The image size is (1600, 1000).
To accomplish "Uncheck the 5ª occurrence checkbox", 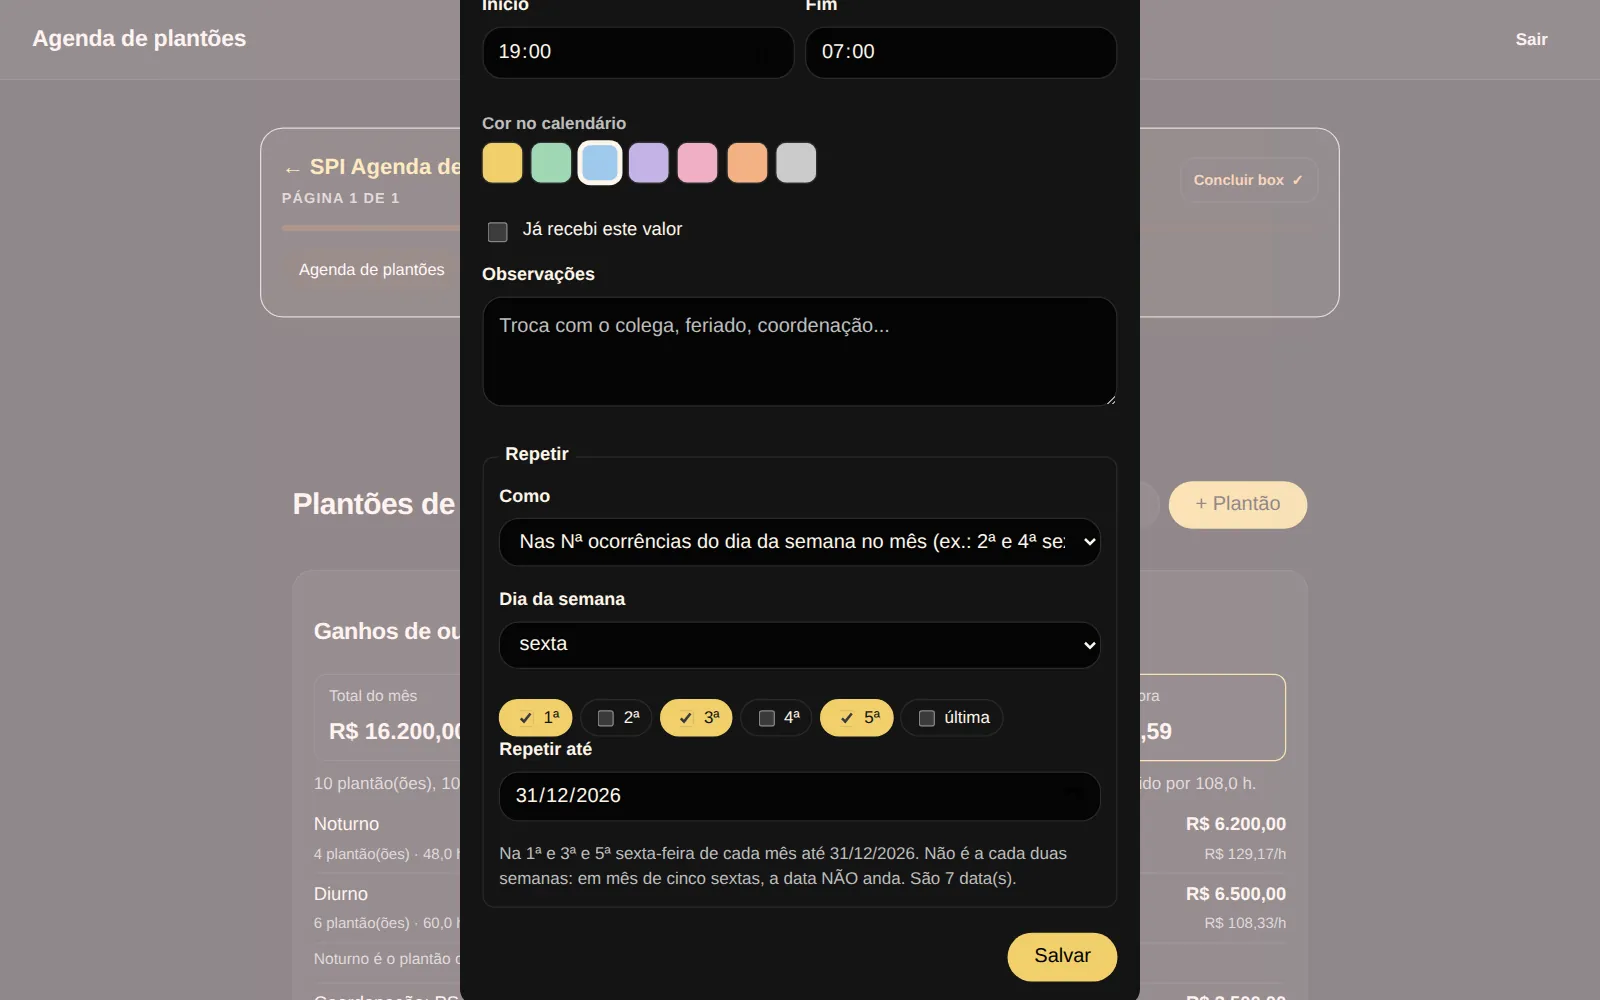I will [x=847, y=718].
